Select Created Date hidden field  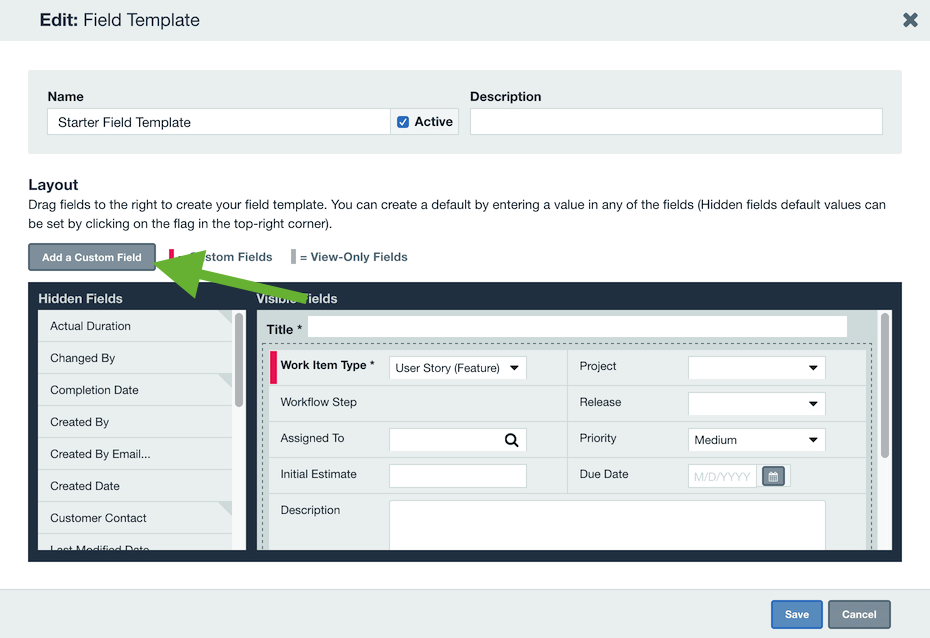pyautogui.click(x=135, y=486)
